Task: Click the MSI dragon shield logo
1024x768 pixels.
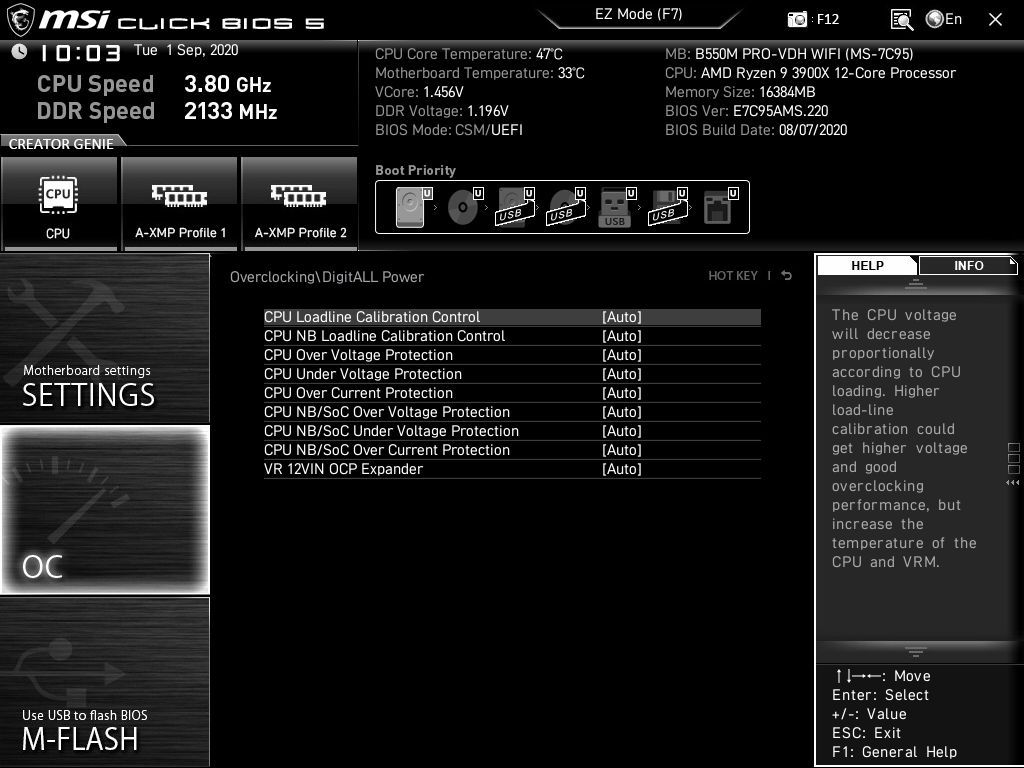Action: coord(20,20)
